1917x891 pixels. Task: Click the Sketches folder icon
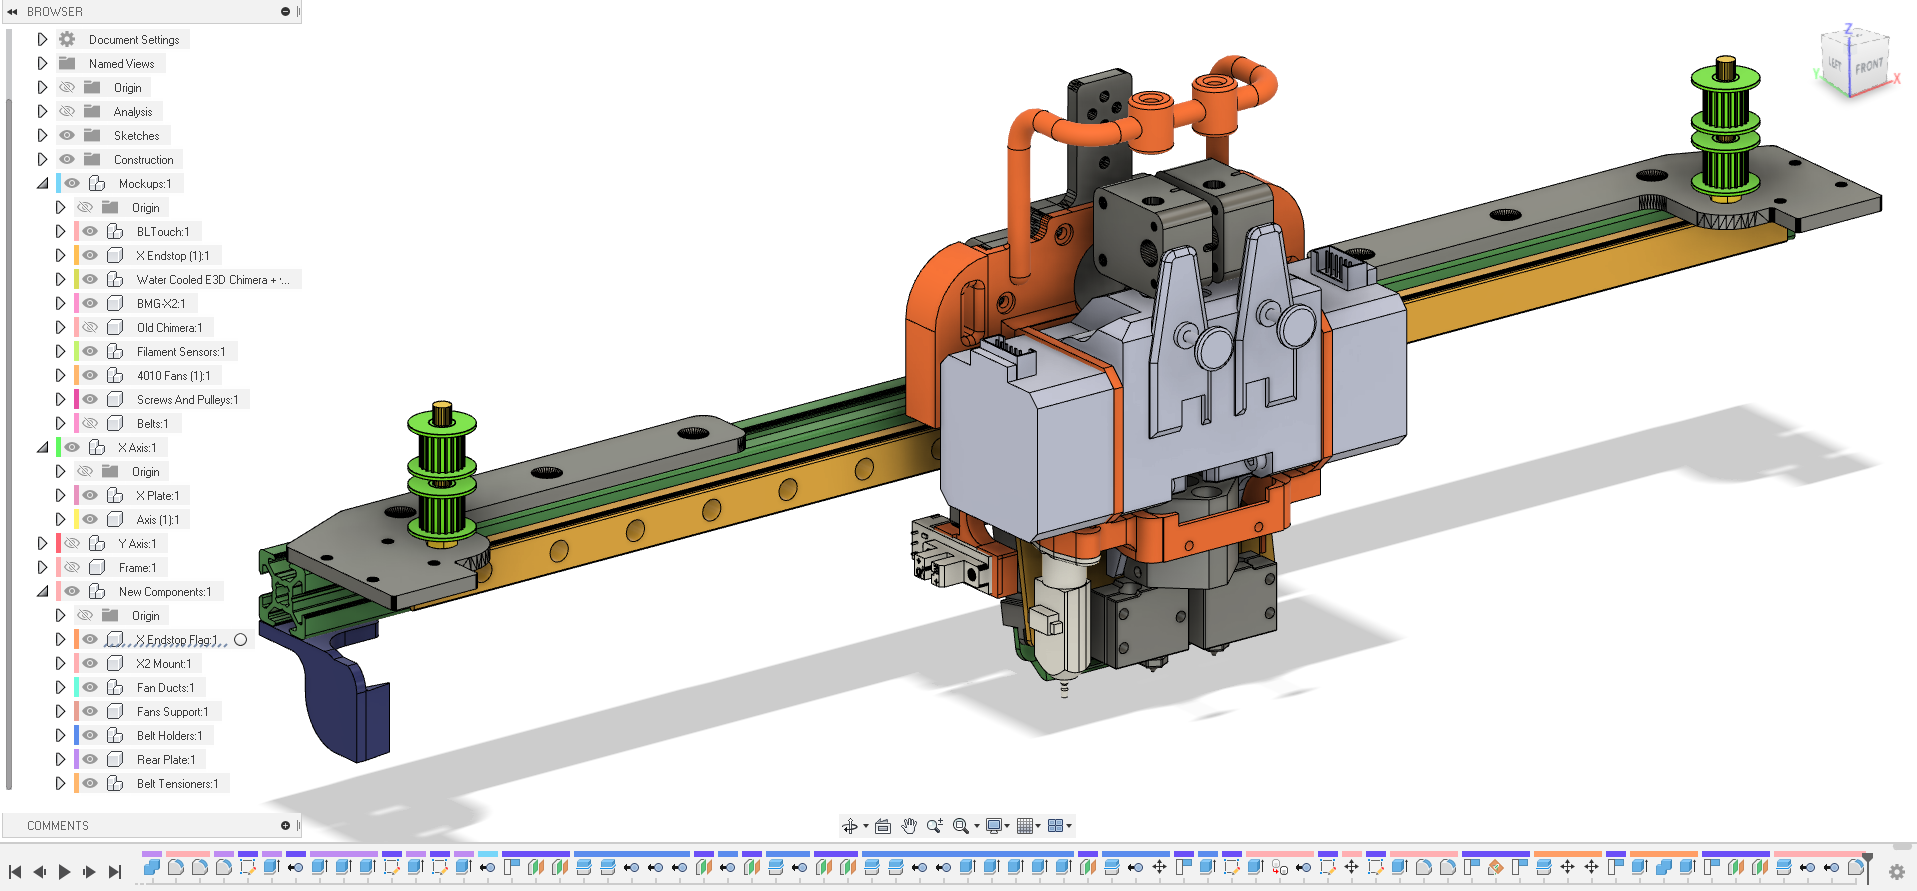tap(92, 135)
